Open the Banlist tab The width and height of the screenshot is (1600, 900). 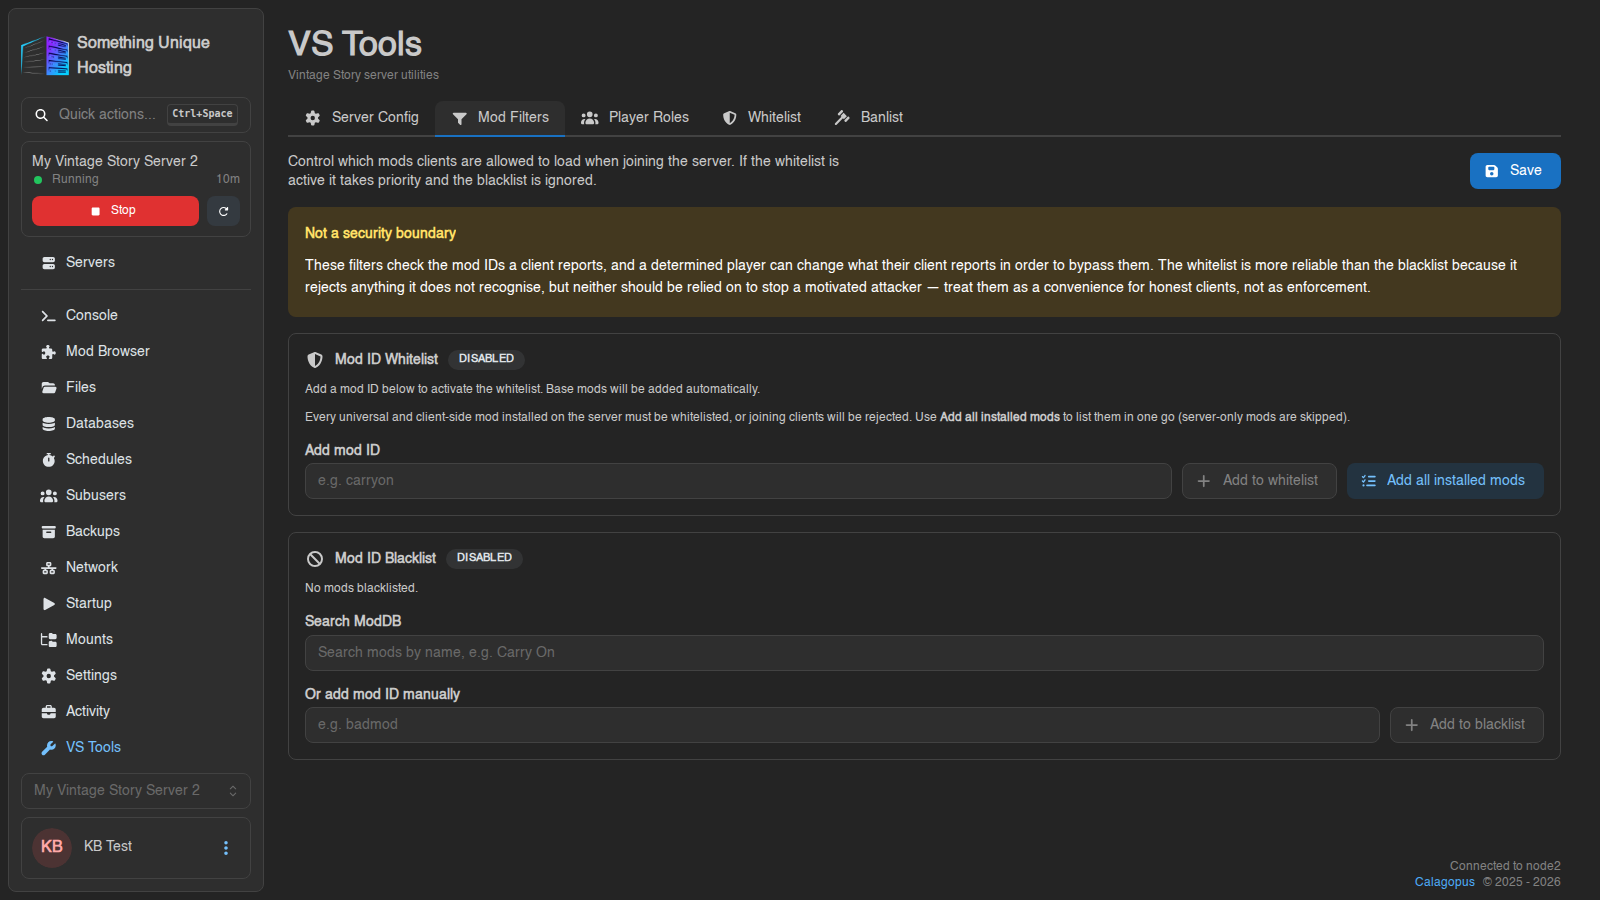click(x=868, y=118)
